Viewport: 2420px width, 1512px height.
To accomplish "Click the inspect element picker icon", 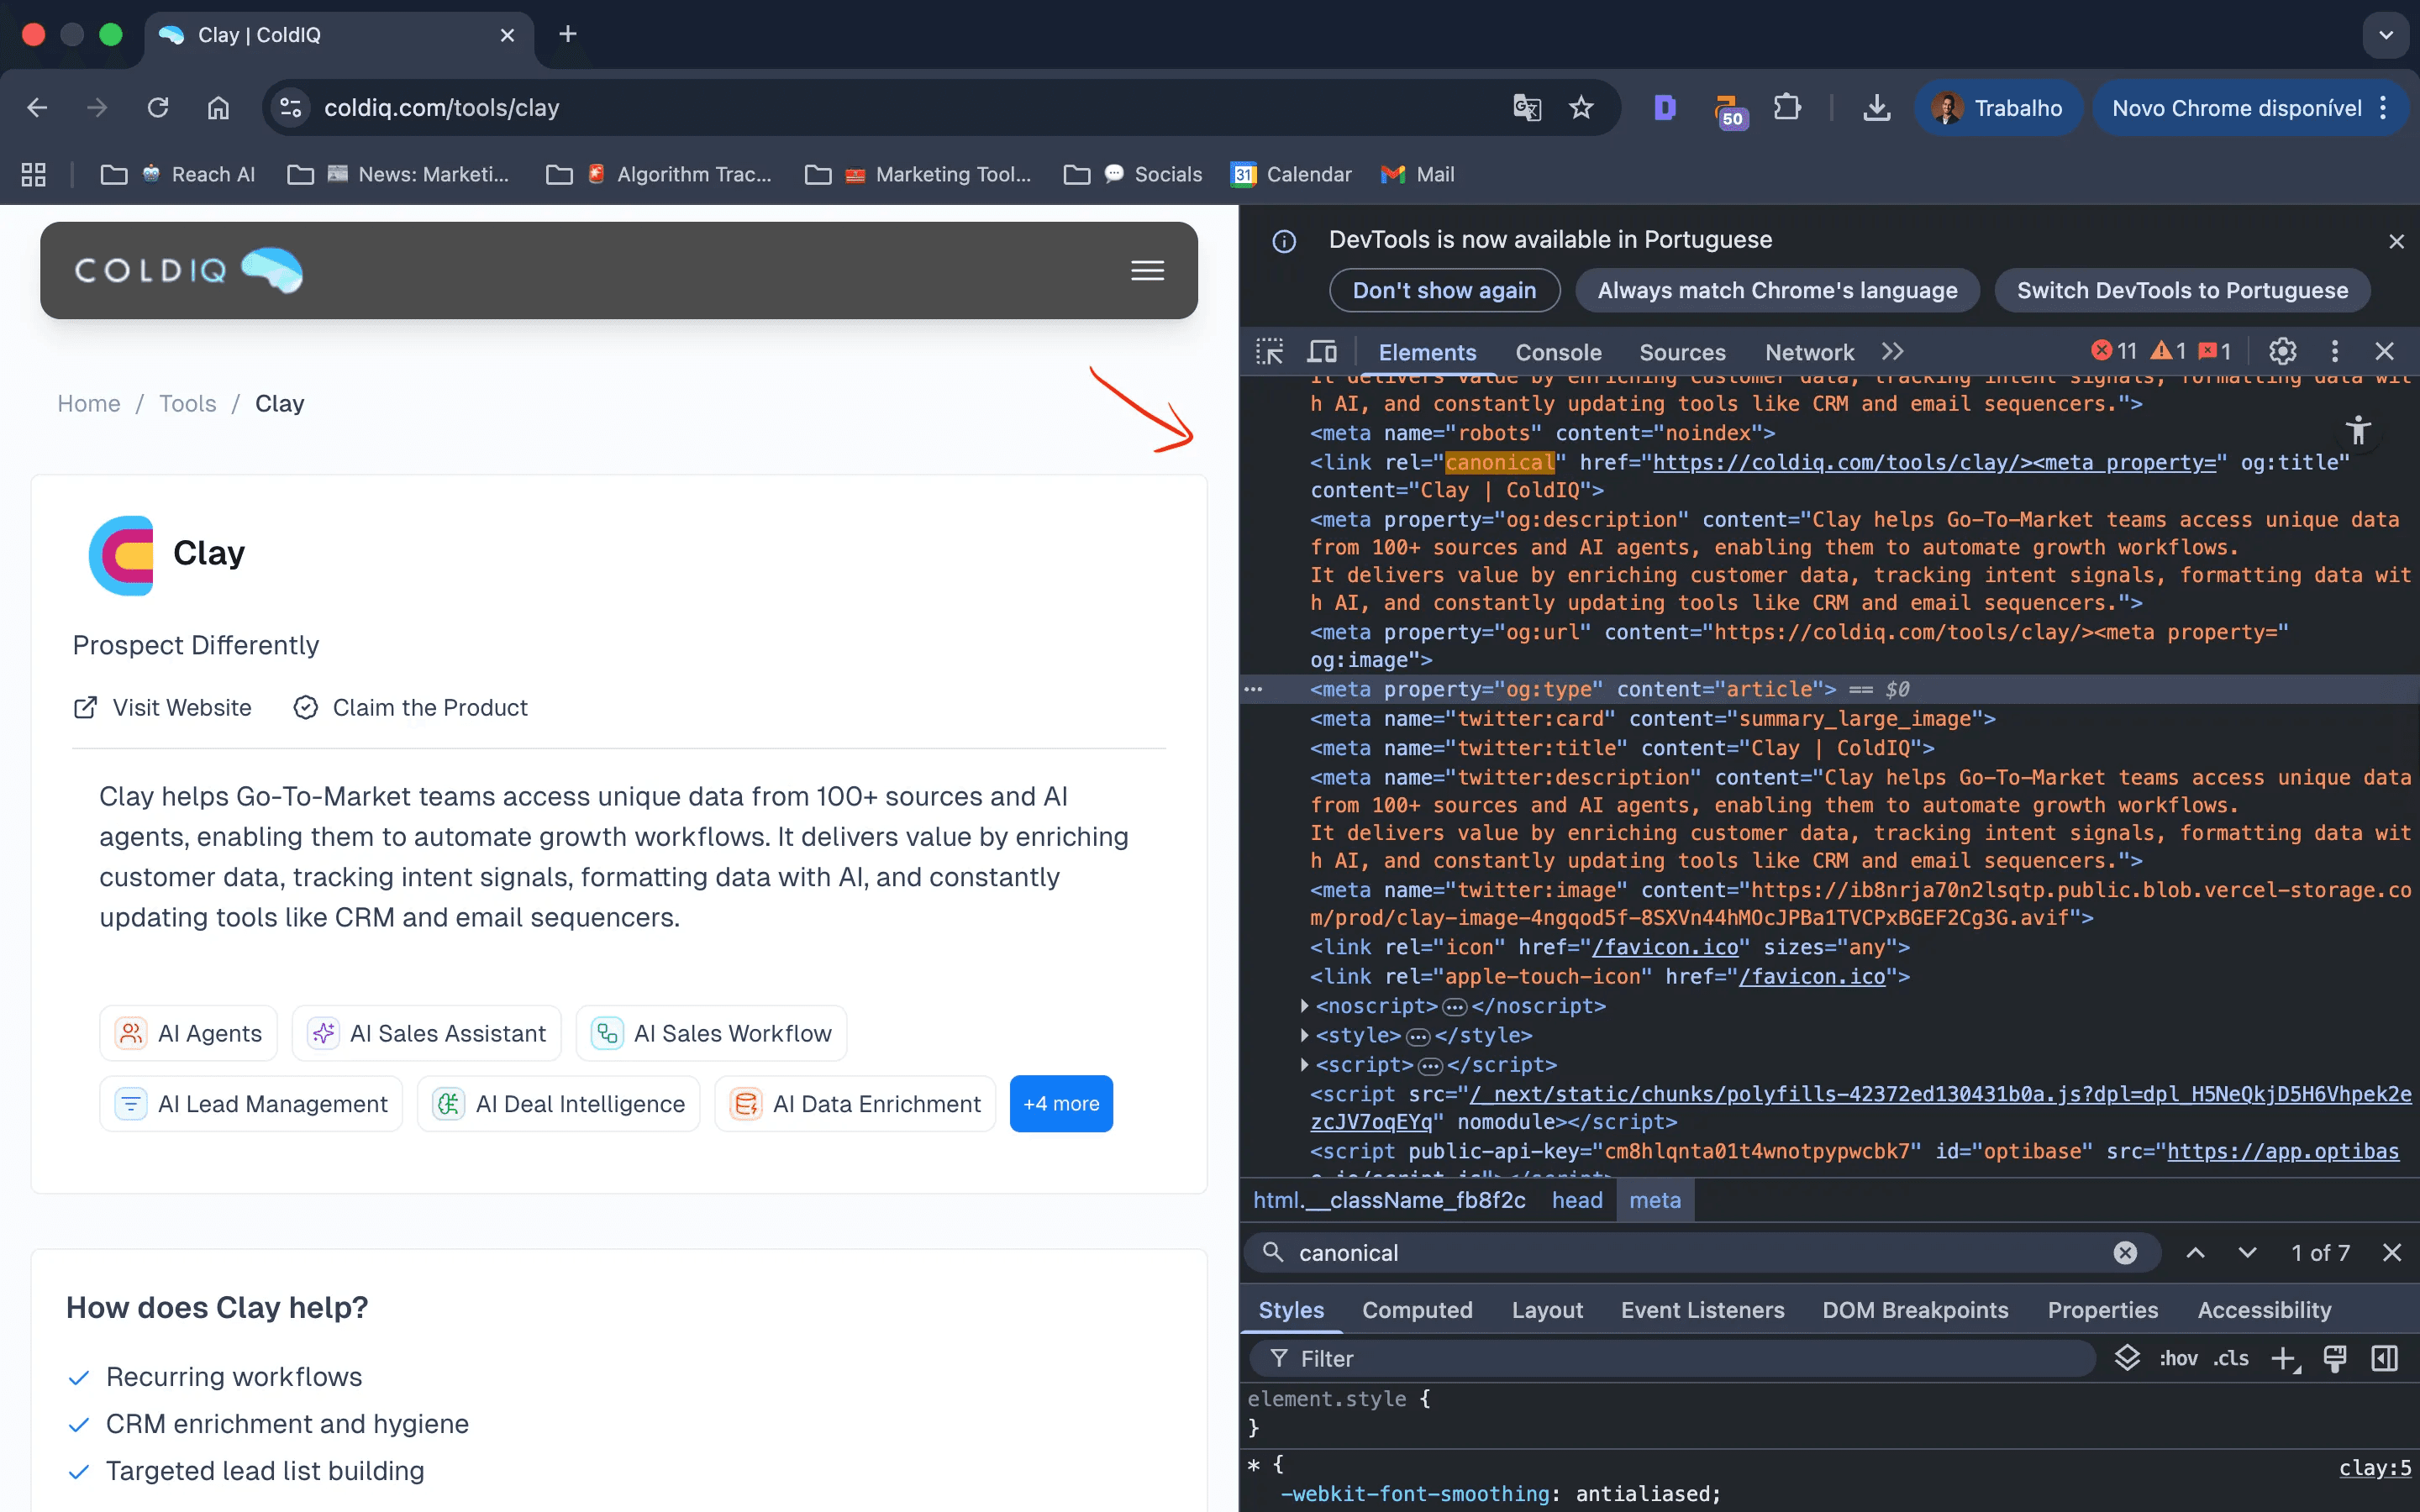I will [x=1269, y=352].
